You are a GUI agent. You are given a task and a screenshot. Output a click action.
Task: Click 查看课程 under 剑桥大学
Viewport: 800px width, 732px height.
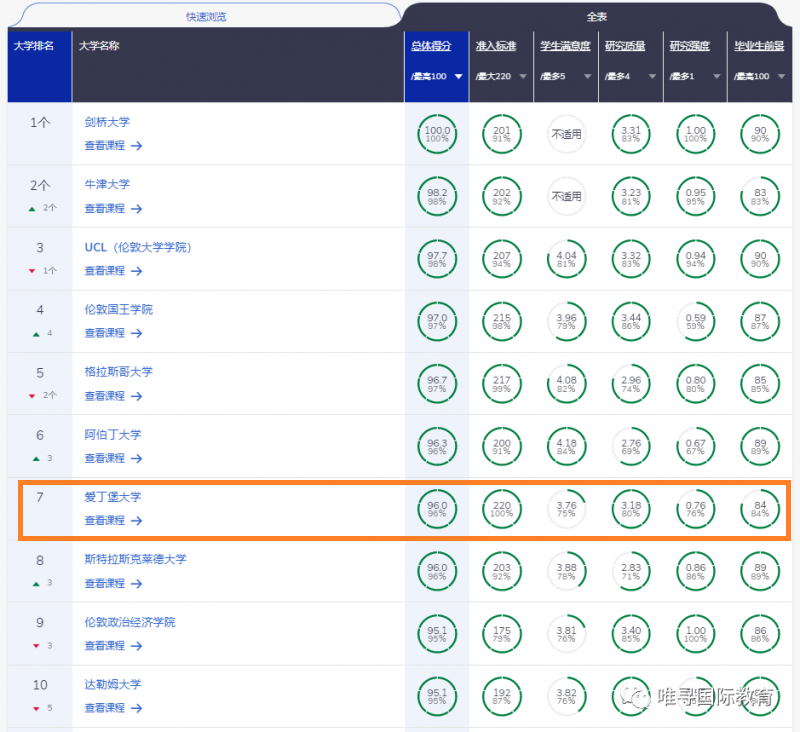tap(113, 146)
